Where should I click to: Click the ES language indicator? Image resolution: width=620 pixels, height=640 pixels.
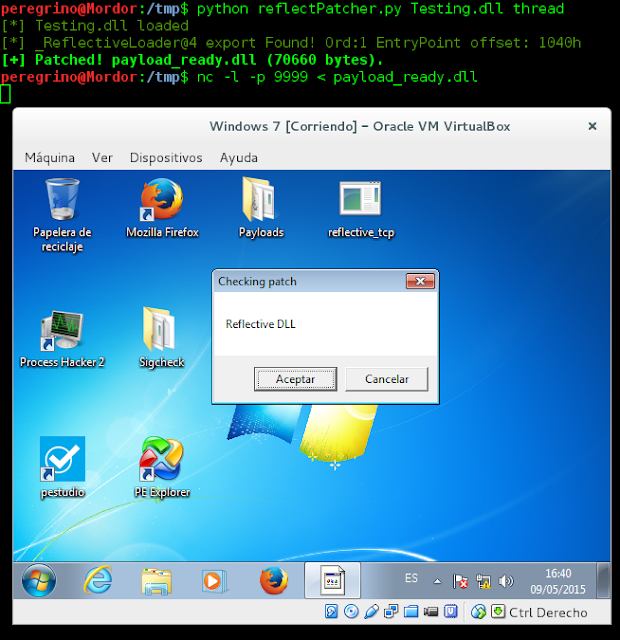click(x=411, y=578)
